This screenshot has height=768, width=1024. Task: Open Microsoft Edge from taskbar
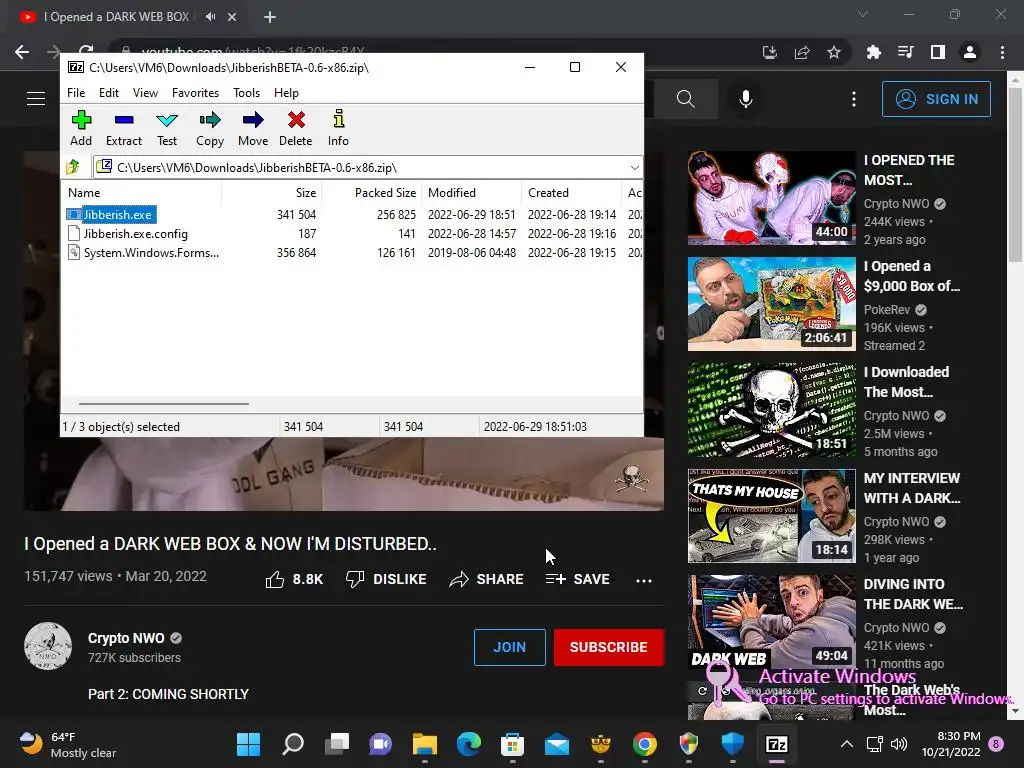(x=468, y=744)
